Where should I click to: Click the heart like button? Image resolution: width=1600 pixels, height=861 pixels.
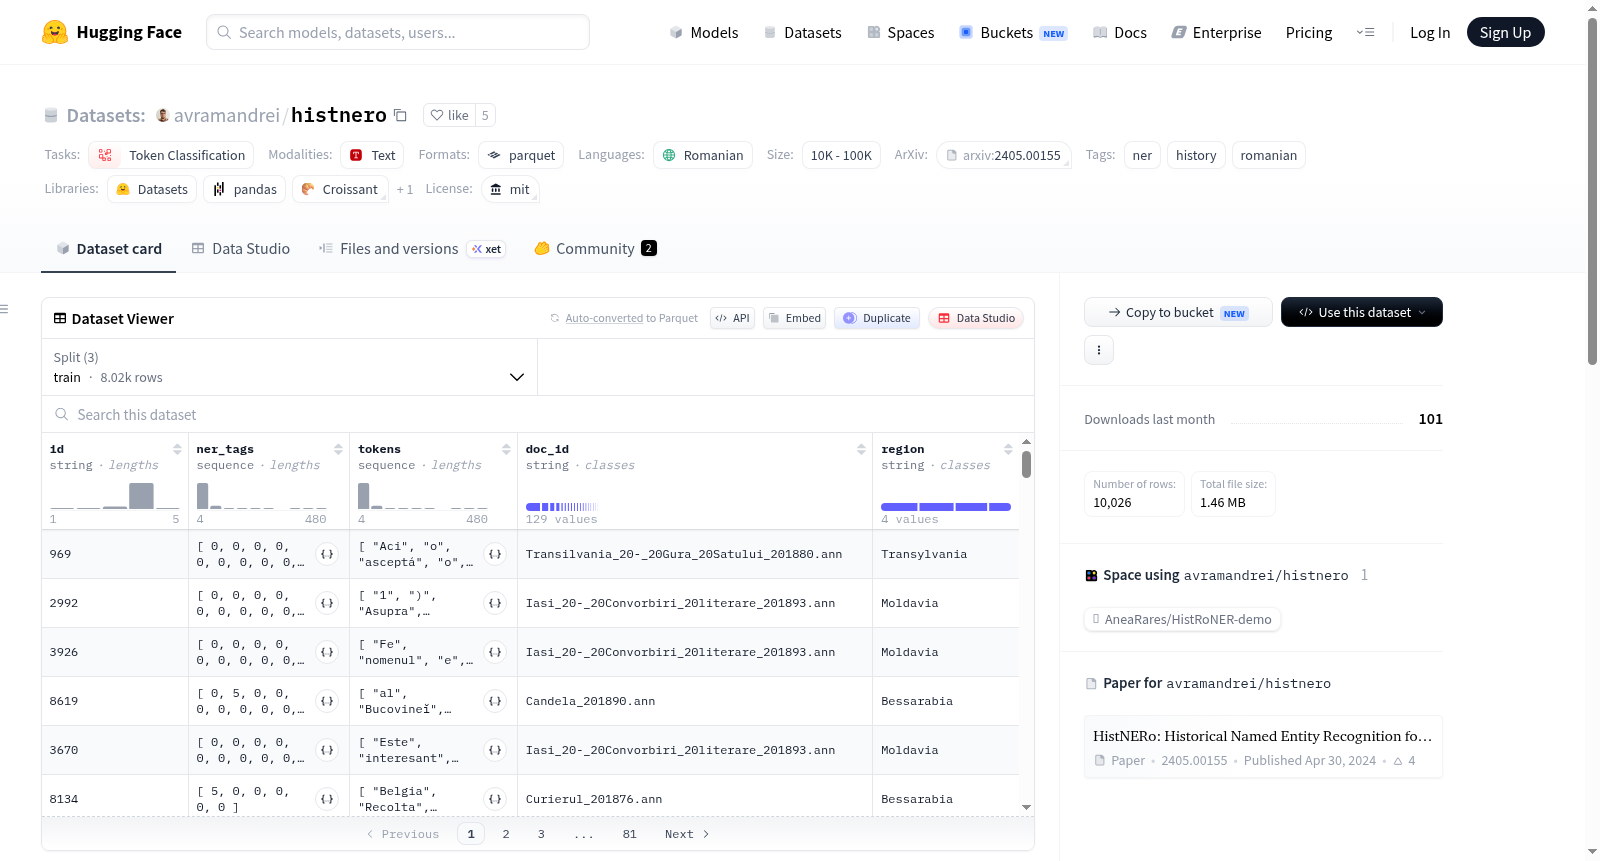tap(449, 115)
